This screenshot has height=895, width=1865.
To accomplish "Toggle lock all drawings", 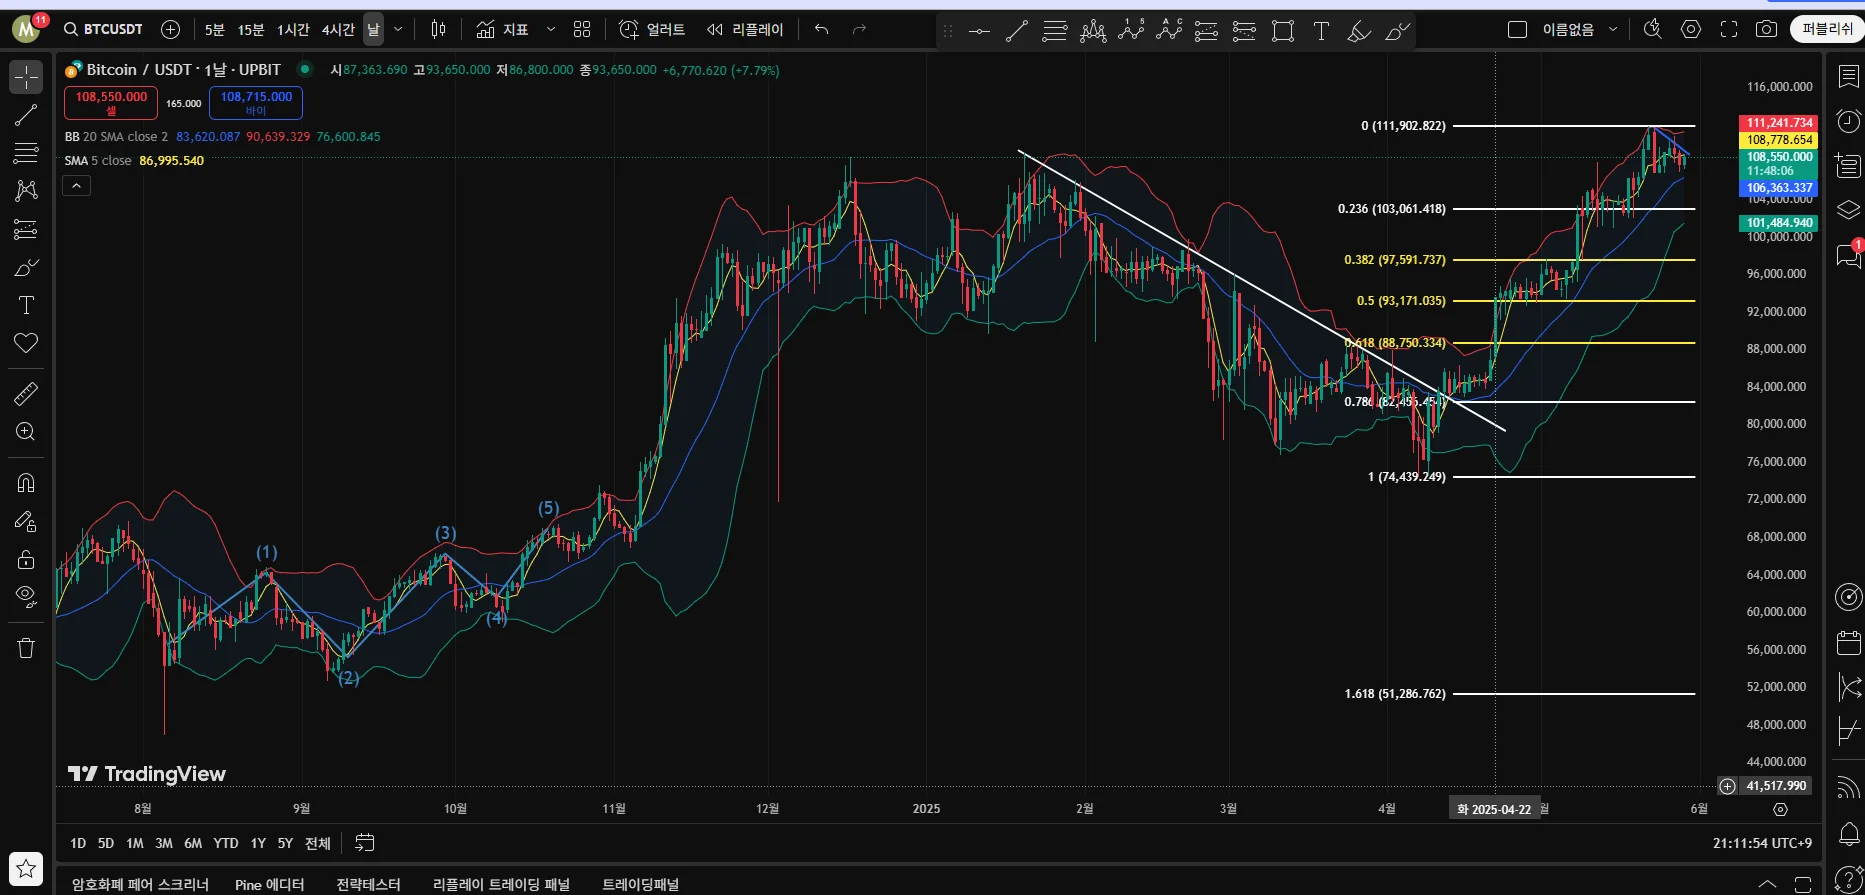I will pyautogui.click(x=26, y=559).
